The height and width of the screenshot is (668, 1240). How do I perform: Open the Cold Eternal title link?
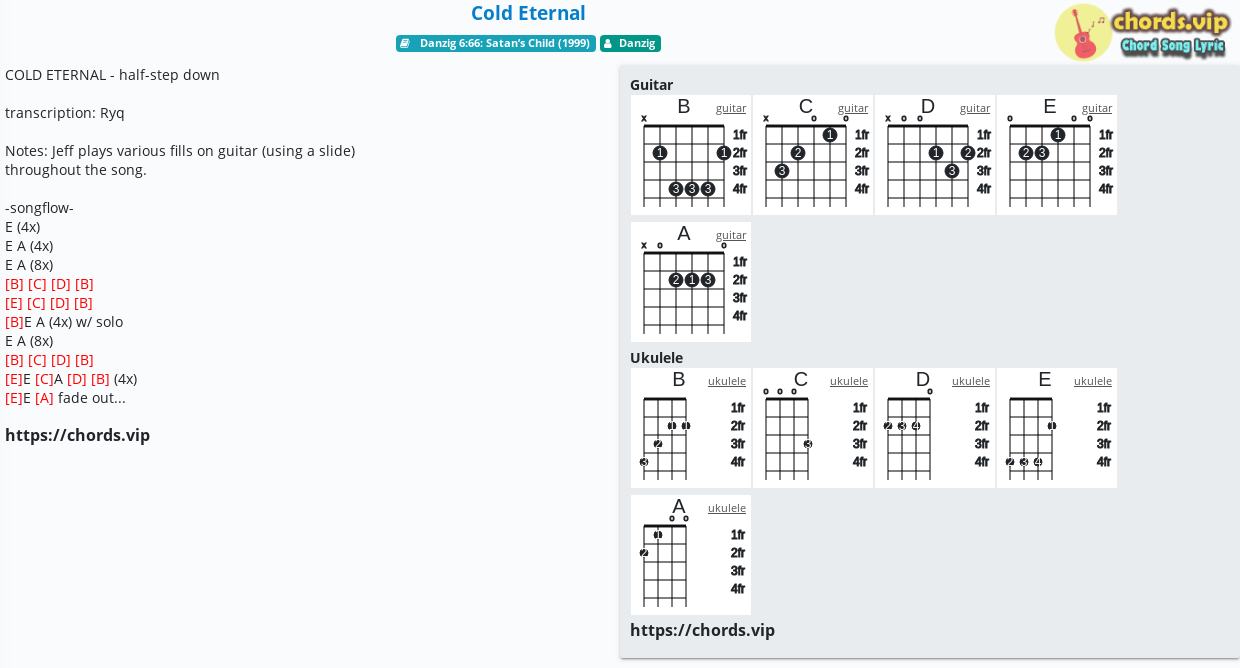pyautogui.click(x=528, y=13)
